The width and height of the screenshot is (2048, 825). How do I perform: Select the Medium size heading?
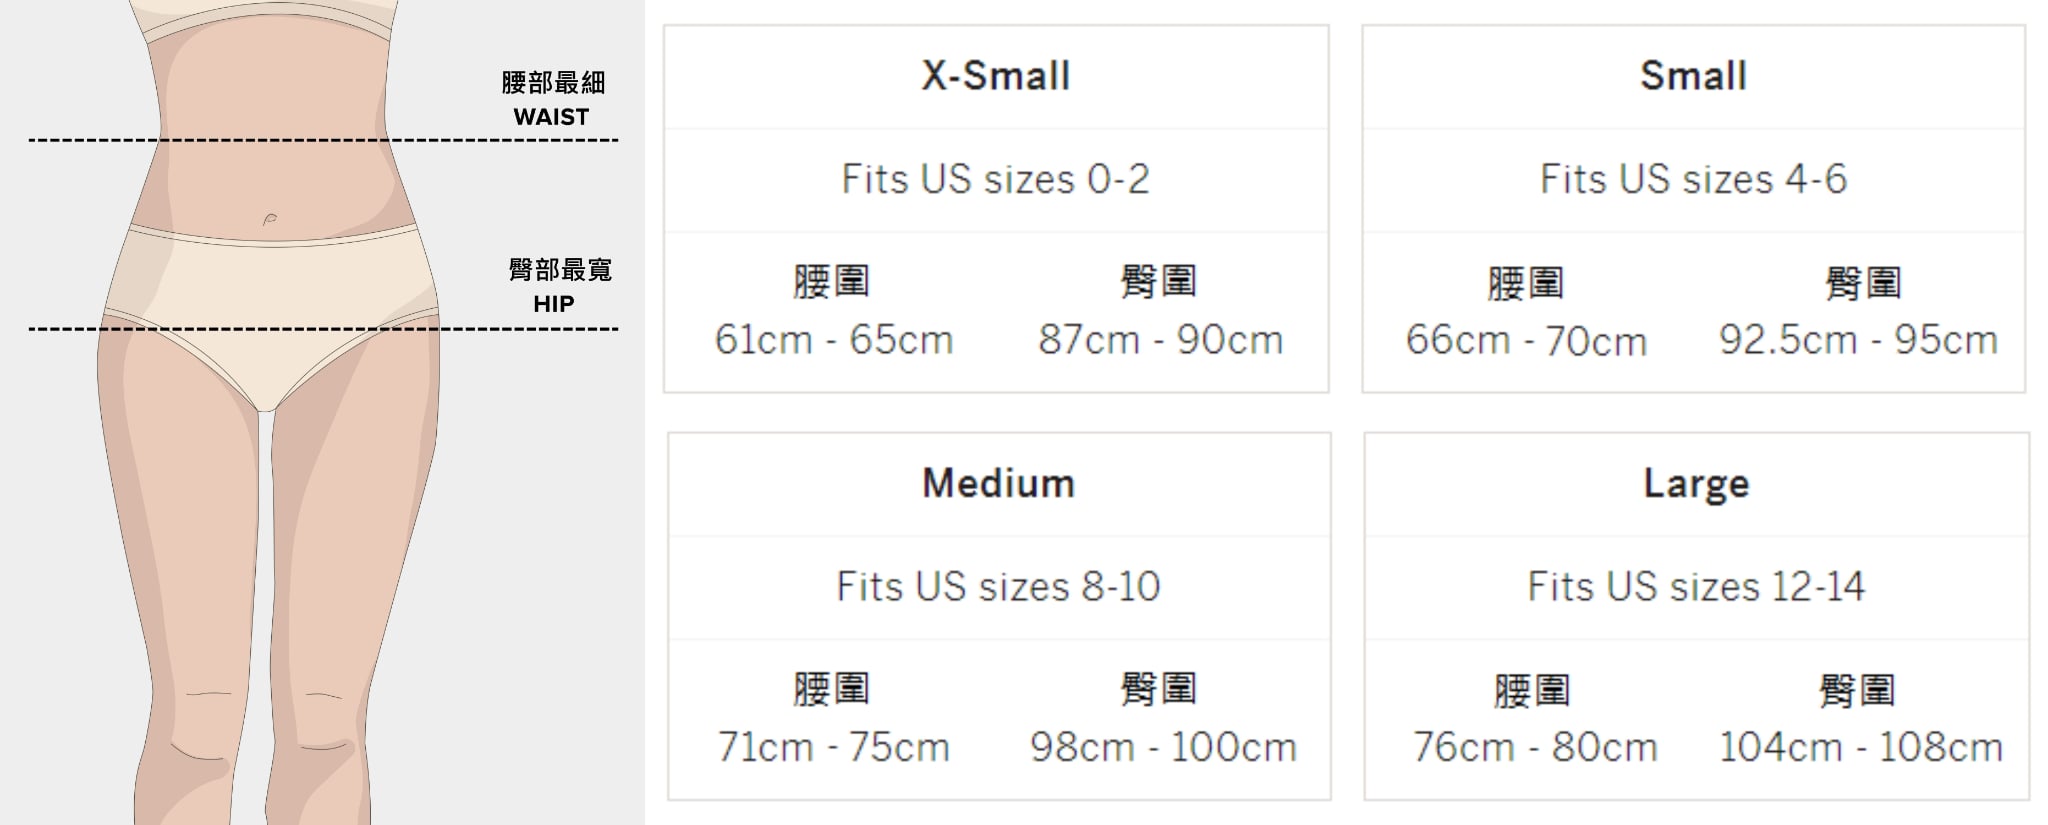pos(998,484)
